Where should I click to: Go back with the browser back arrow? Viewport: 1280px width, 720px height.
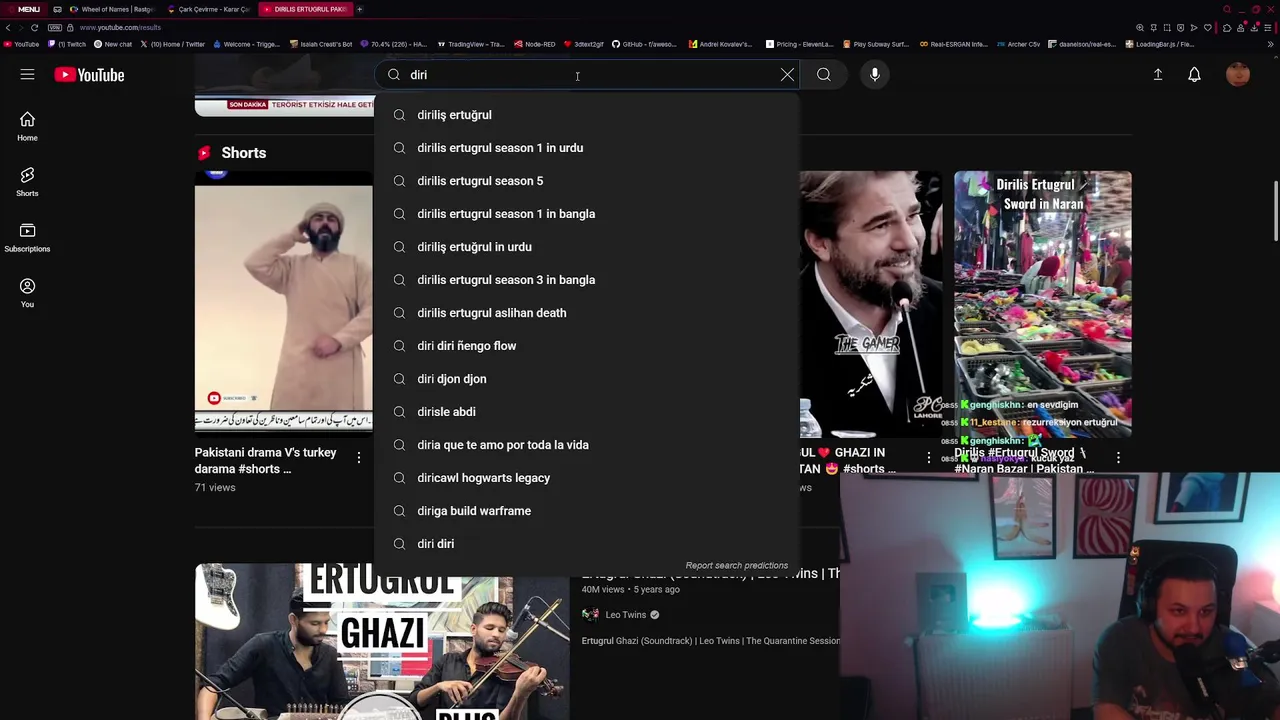tap(8, 27)
